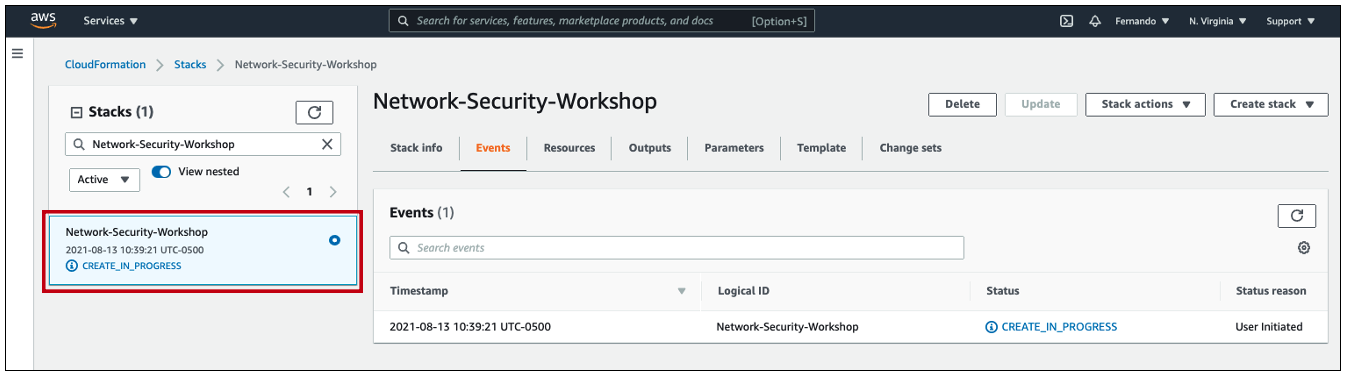
Task: Click the stacks filter input
Action: tap(203, 144)
